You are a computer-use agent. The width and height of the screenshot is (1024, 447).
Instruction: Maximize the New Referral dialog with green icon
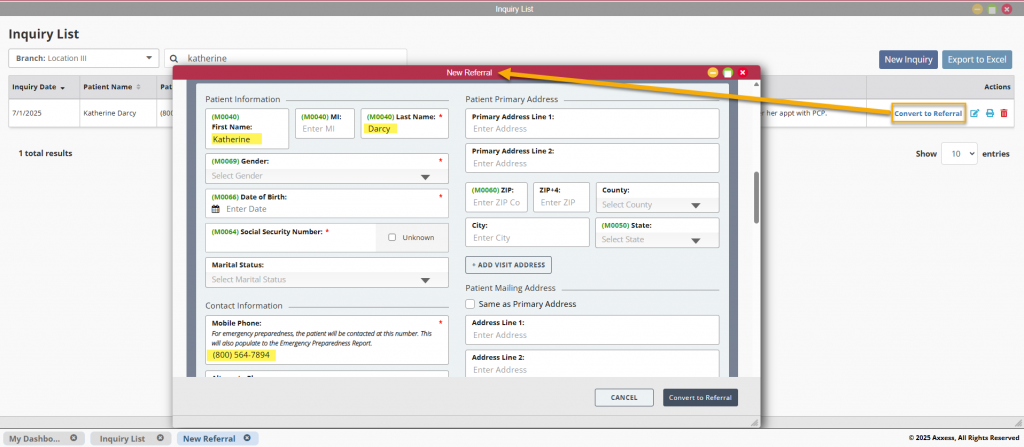(x=728, y=73)
